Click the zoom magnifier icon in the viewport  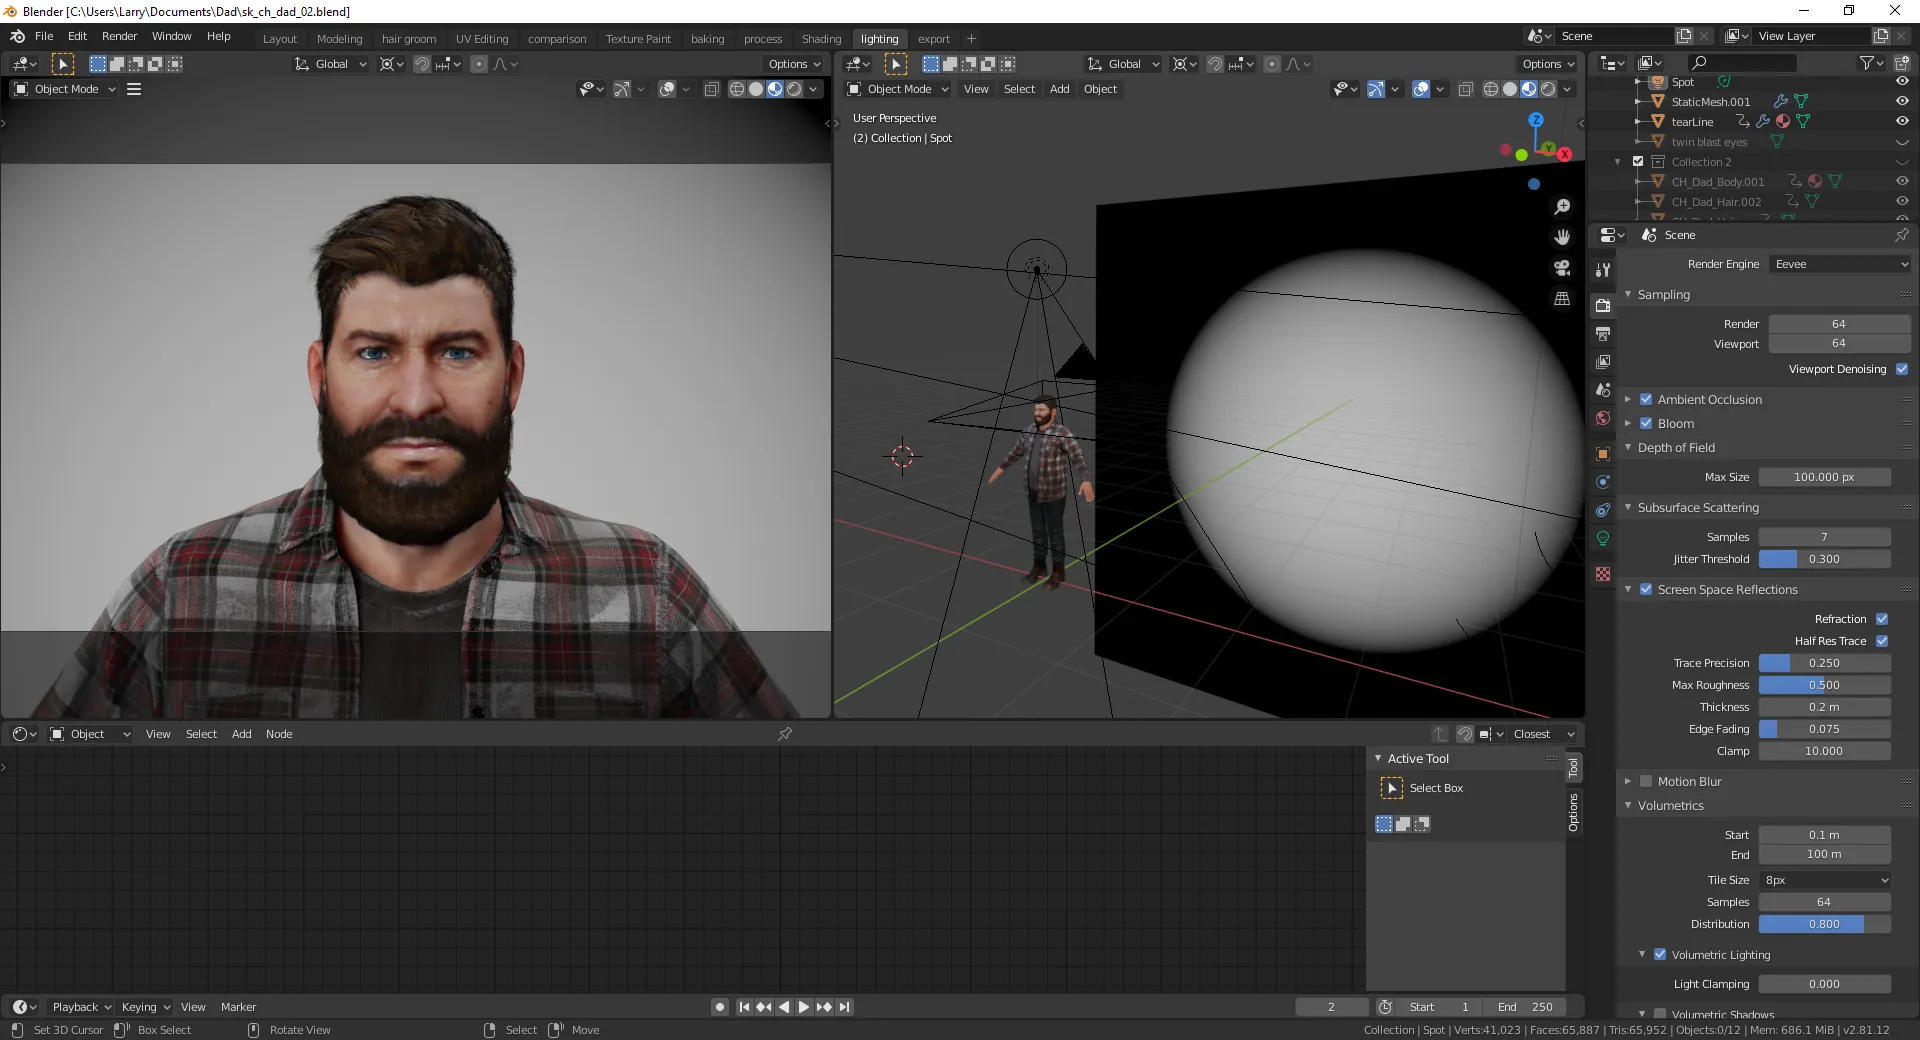[x=1562, y=207]
